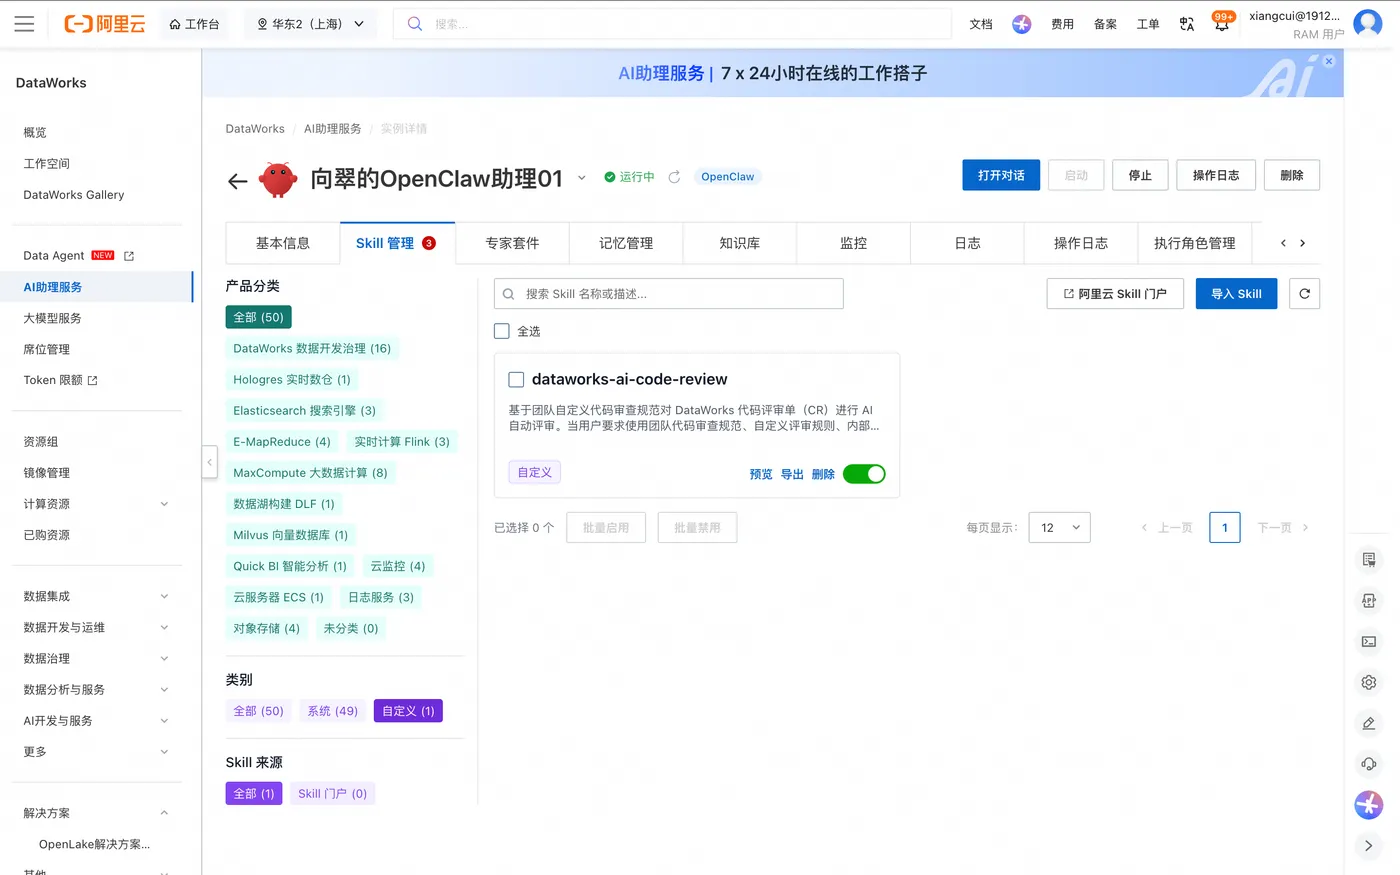The height and width of the screenshot is (875, 1400).
Task: Open the dropdown chevron beside the instance title
Action: pos(581,178)
